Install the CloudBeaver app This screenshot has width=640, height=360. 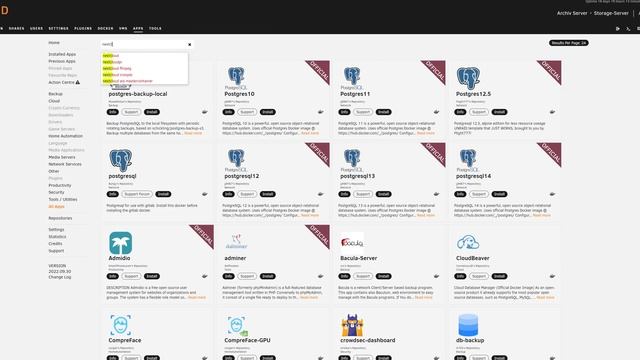click(x=499, y=276)
